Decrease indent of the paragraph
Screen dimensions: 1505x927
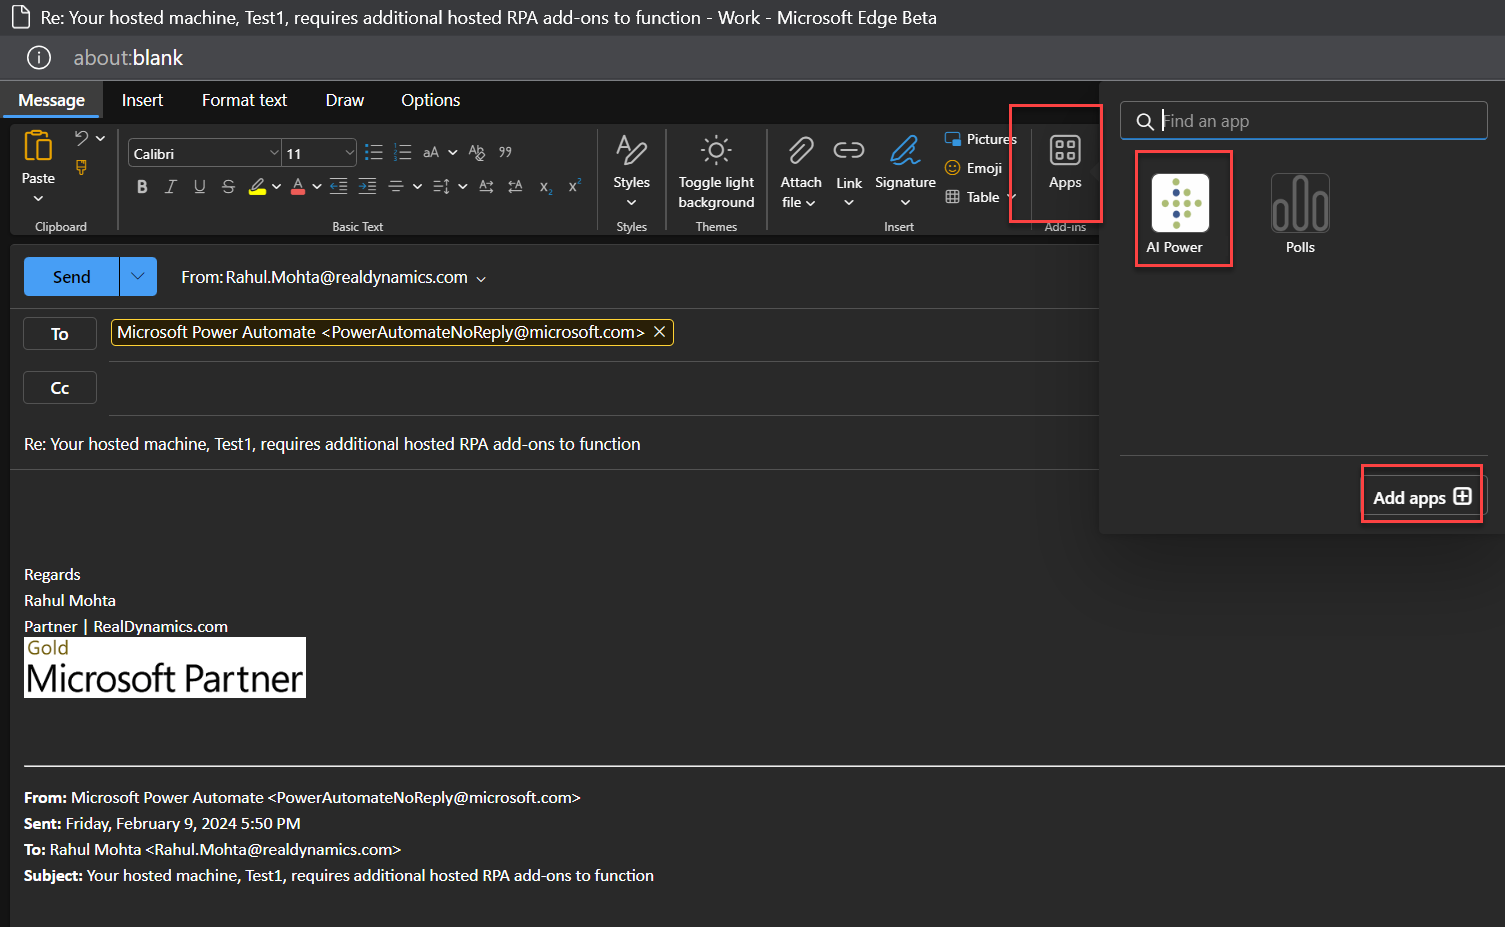click(x=339, y=186)
